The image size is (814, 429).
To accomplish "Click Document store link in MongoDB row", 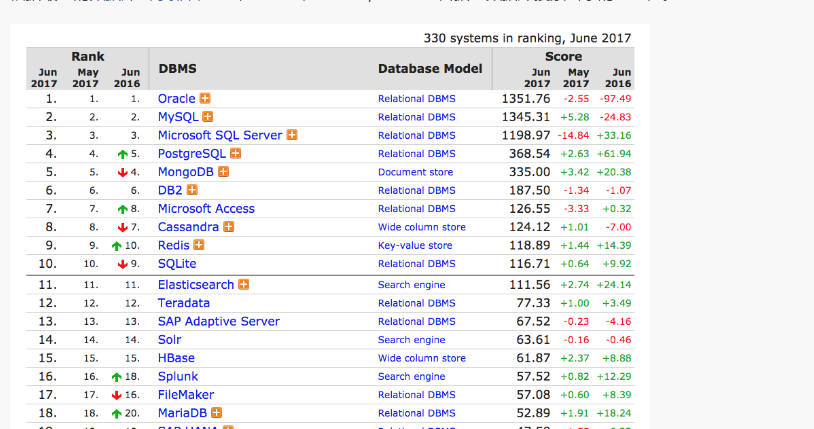I will [x=415, y=172].
